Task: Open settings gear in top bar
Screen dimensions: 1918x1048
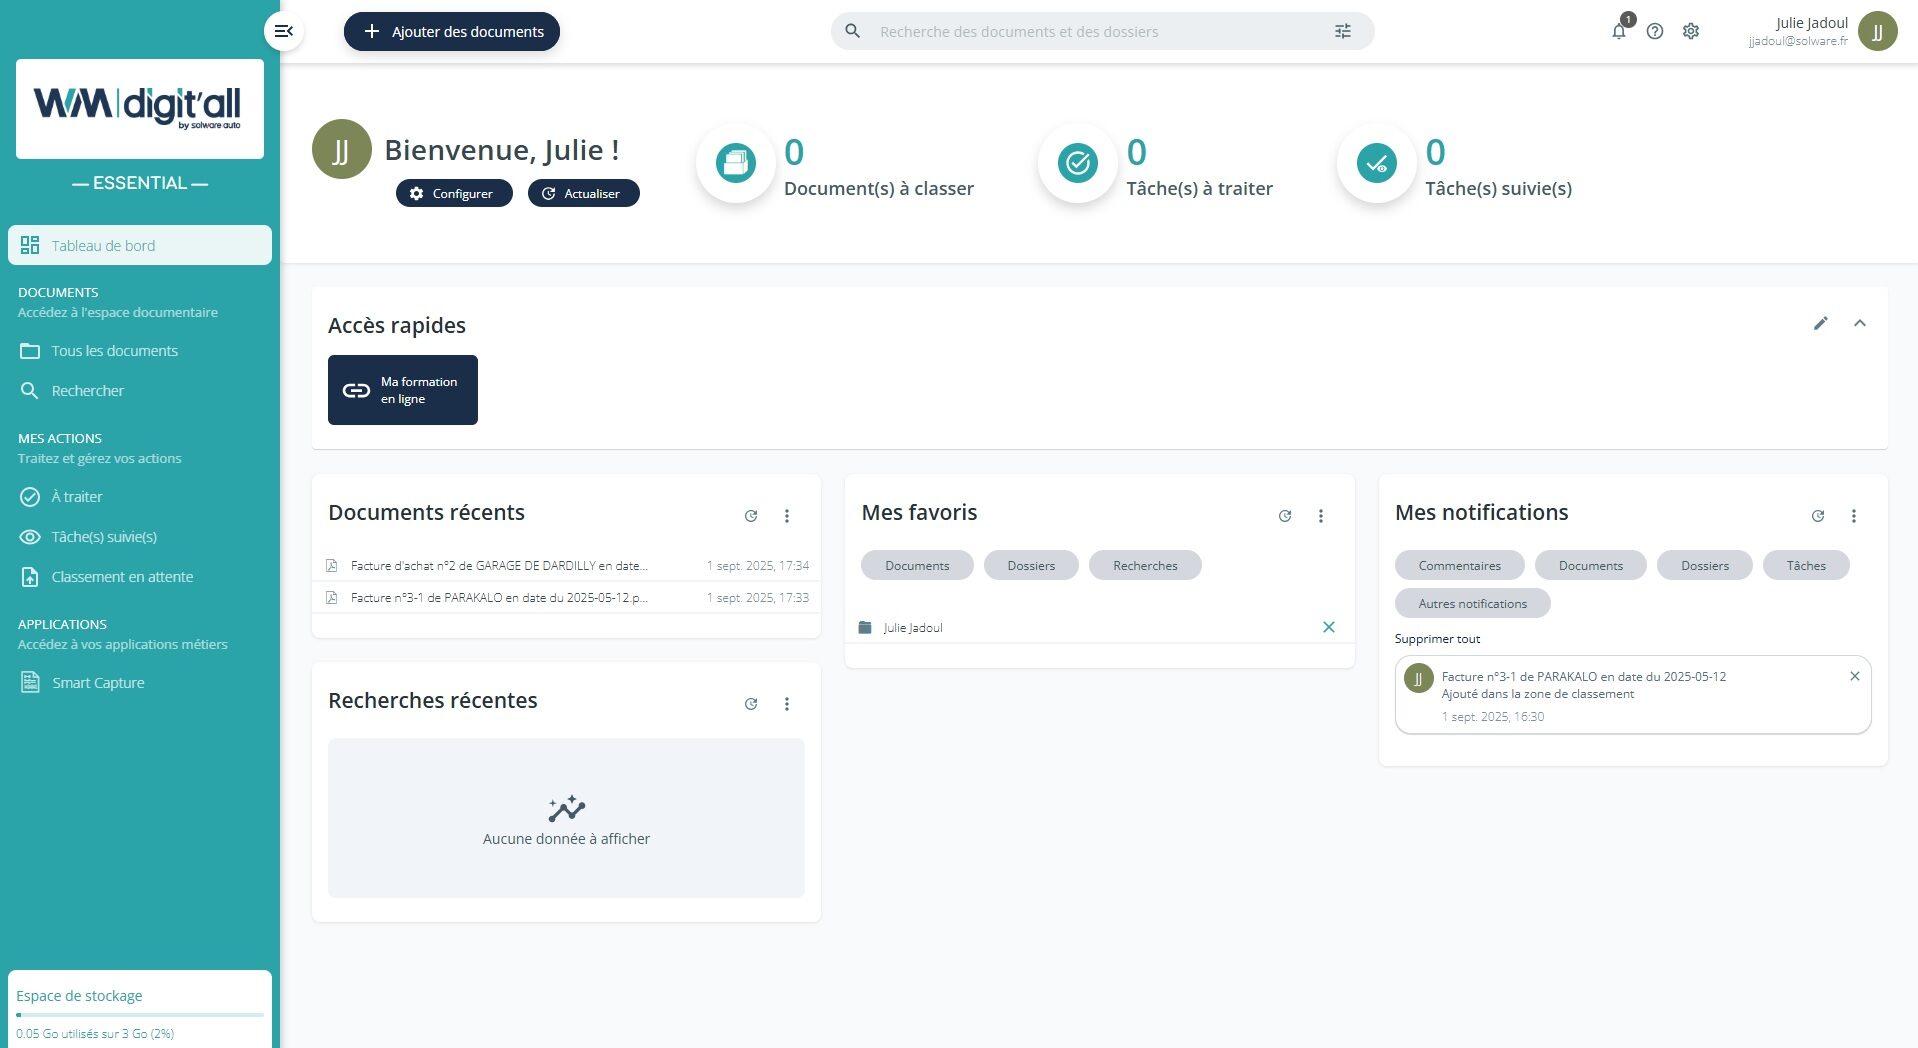Action: point(1691,32)
